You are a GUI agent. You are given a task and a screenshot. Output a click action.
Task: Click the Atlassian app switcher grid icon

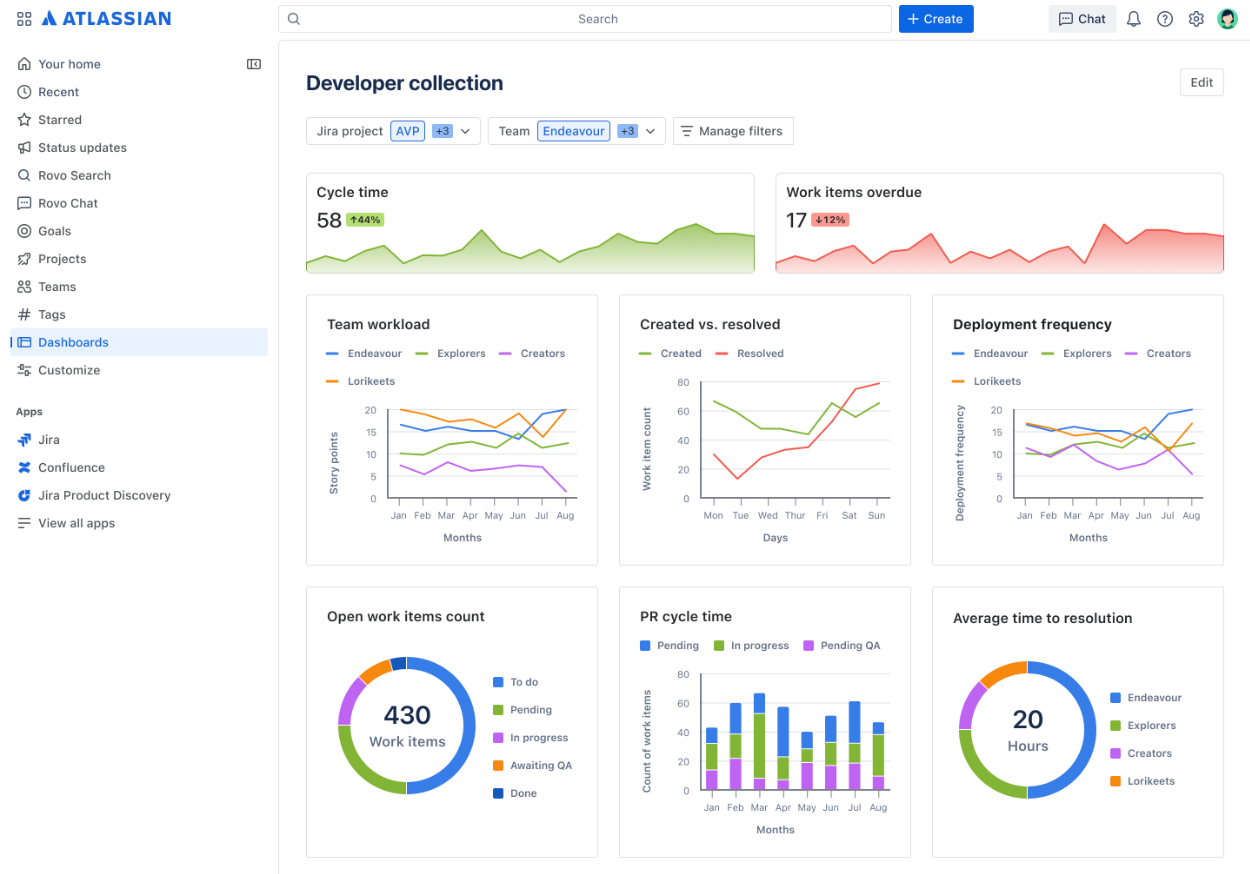tap(23, 18)
